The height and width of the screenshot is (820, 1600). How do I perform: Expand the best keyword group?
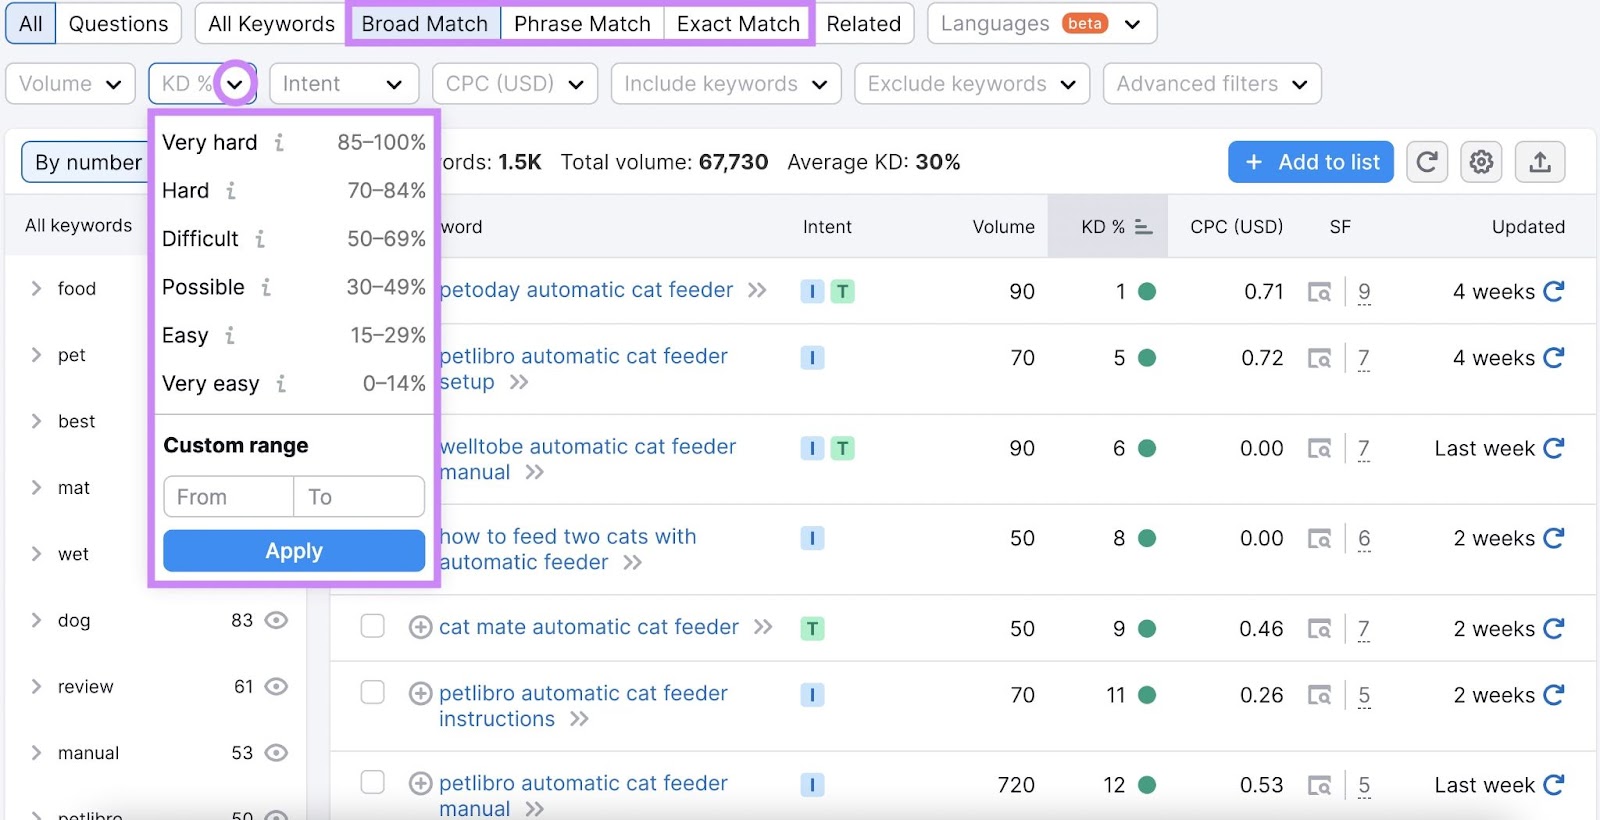point(36,421)
